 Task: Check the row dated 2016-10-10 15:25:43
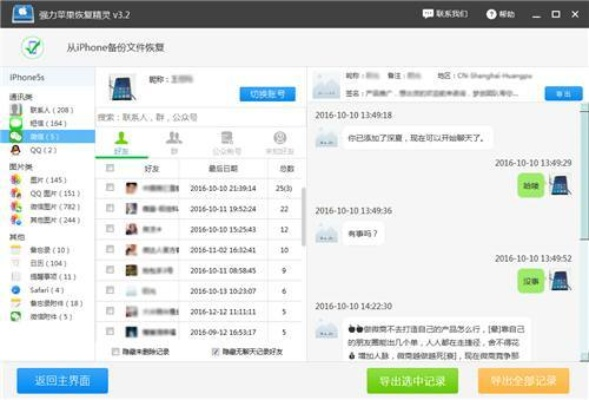(110, 228)
